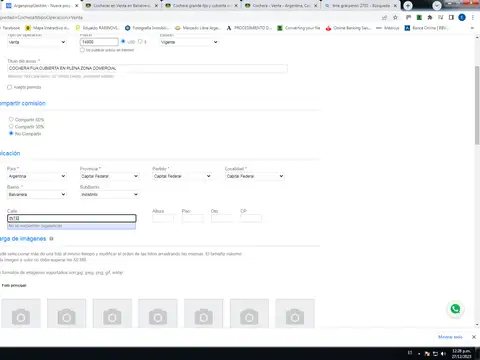
Task: Open the Localidad Capital Federal dropdown
Action: (x=255, y=176)
